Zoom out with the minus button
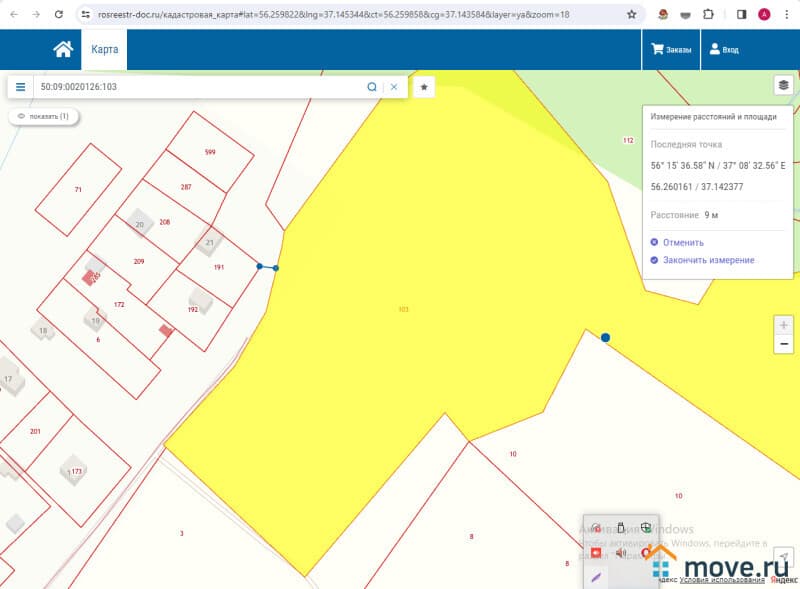 pyautogui.click(x=784, y=344)
